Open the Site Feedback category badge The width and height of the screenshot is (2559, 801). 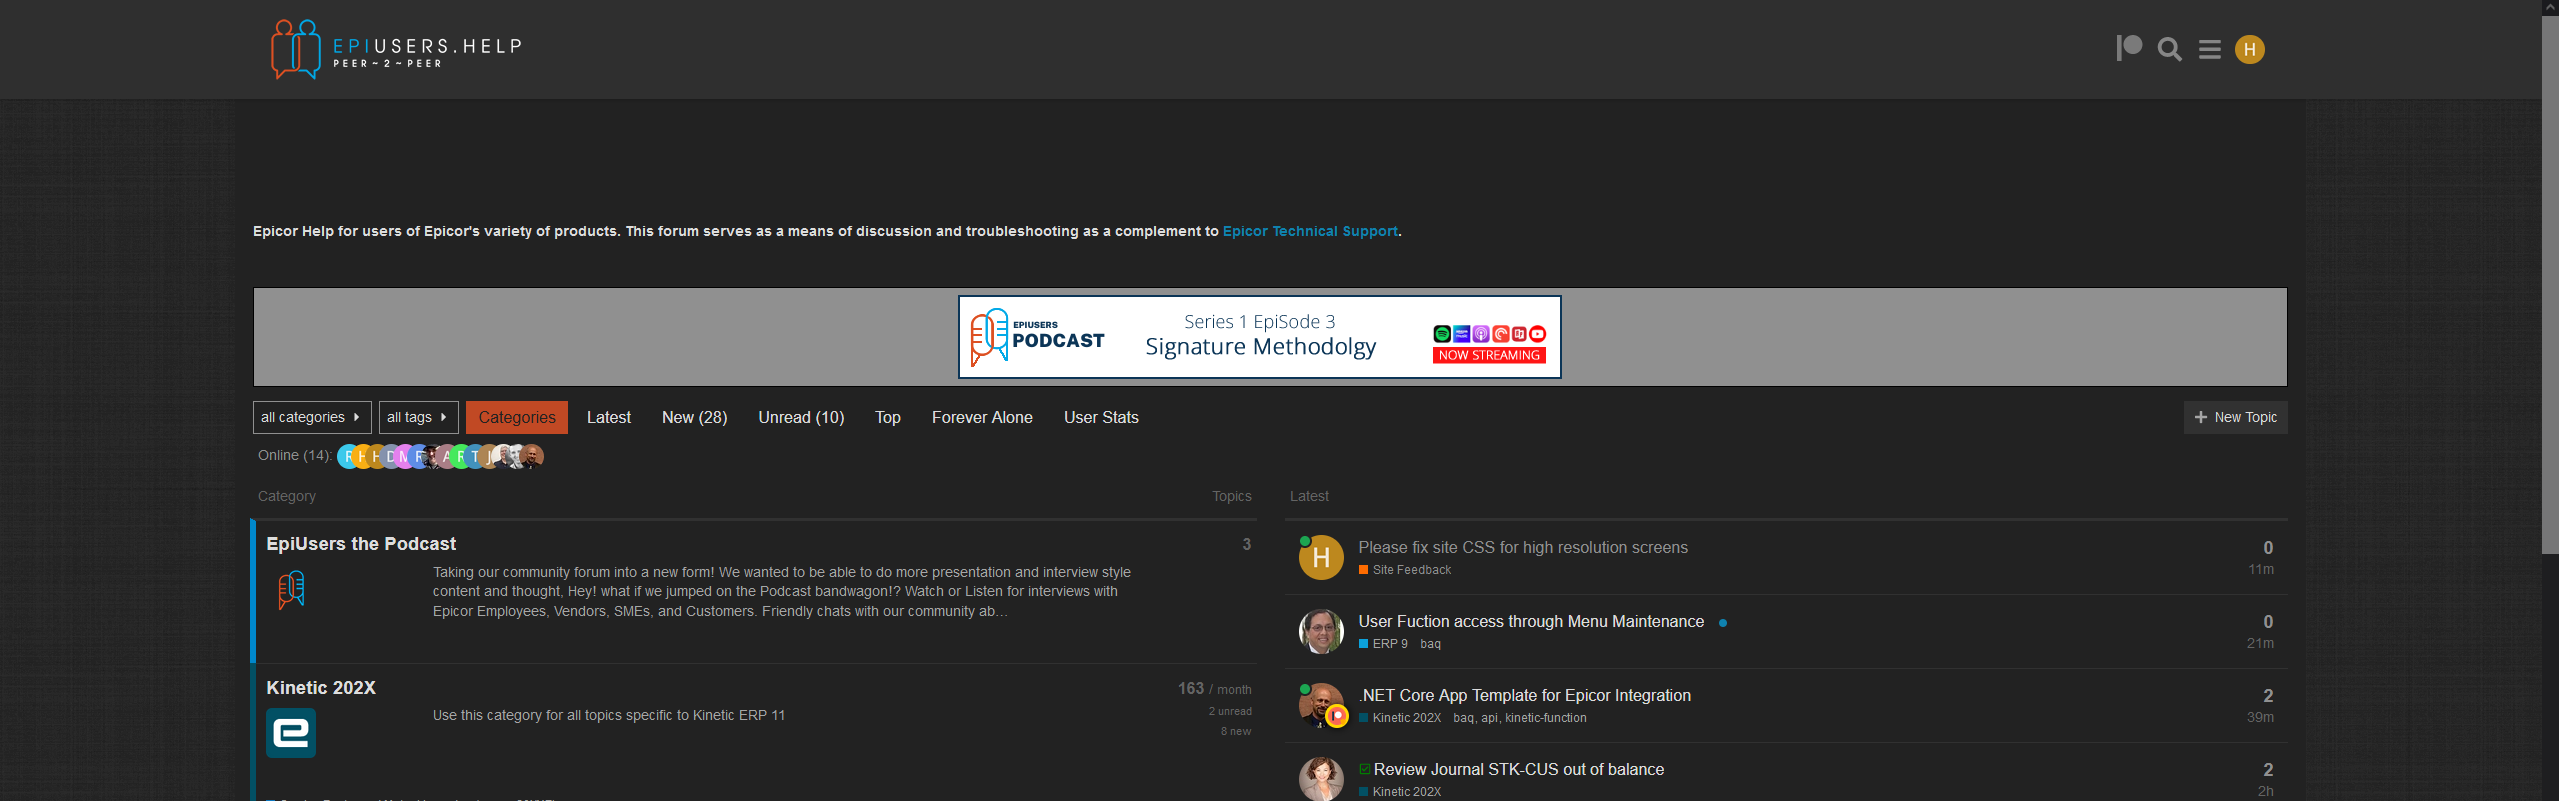click(x=1405, y=570)
